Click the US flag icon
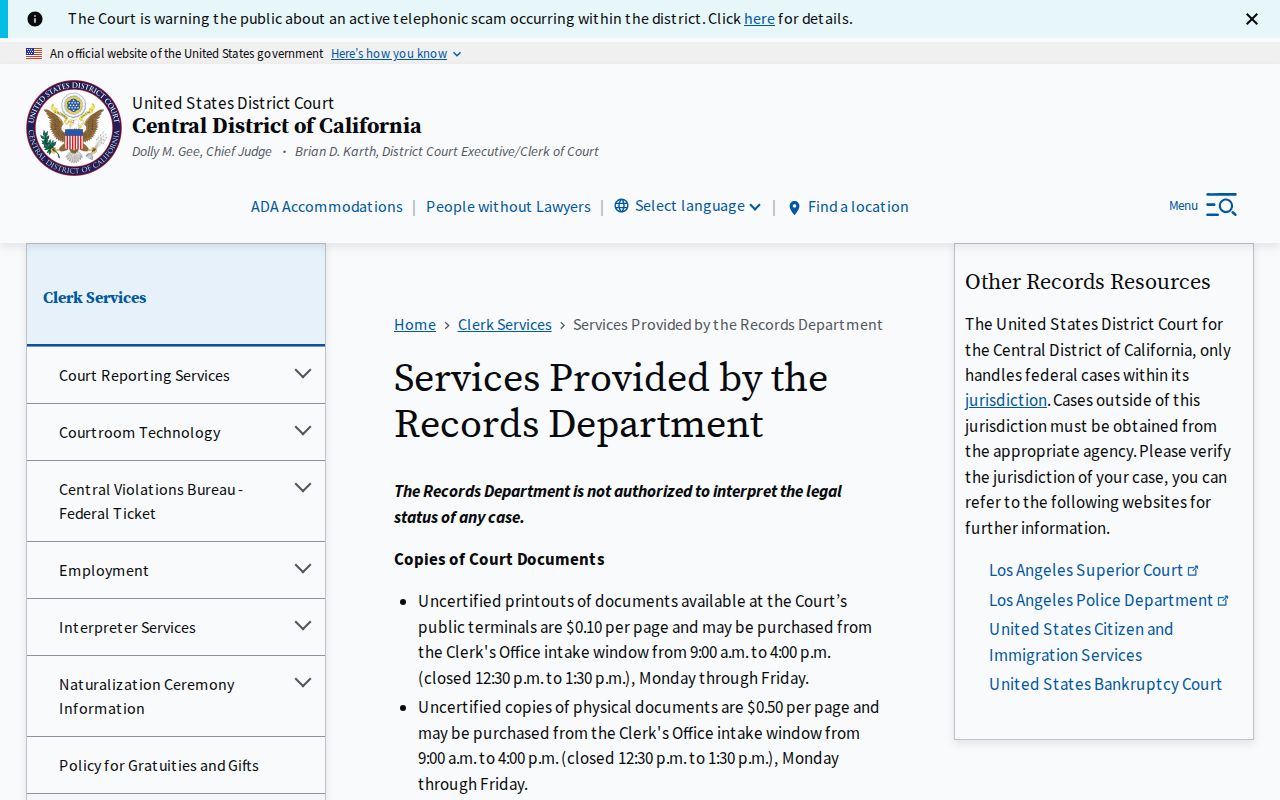 (34, 54)
